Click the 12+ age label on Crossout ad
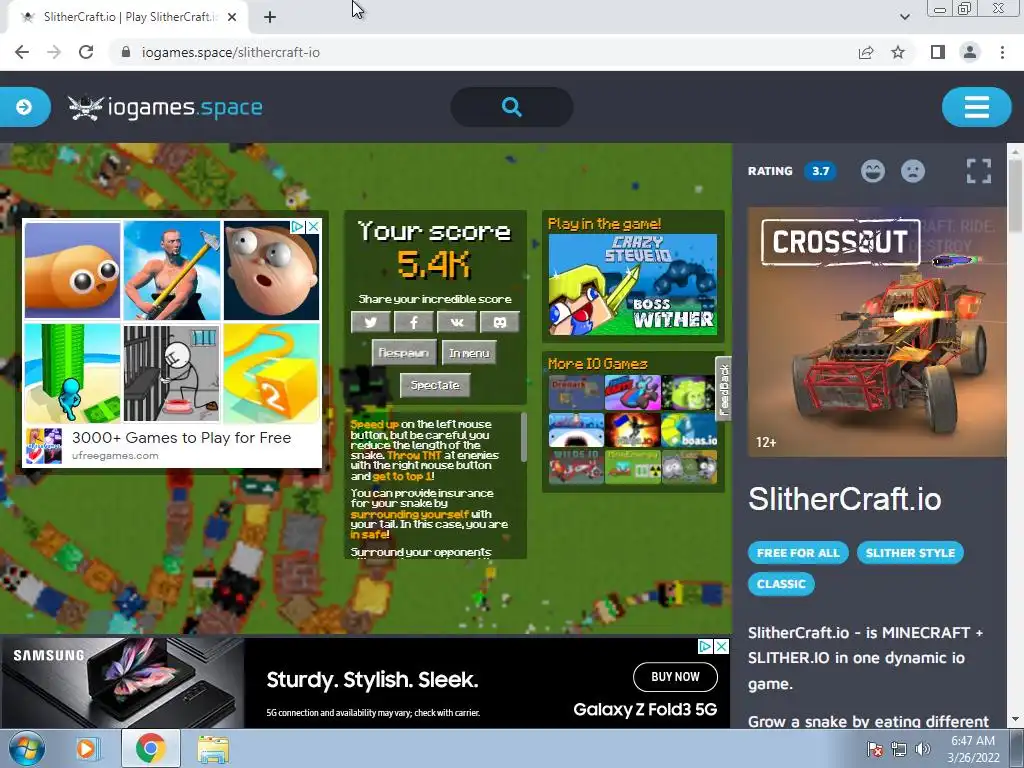This screenshot has height=768, width=1024. click(x=765, y=442)
